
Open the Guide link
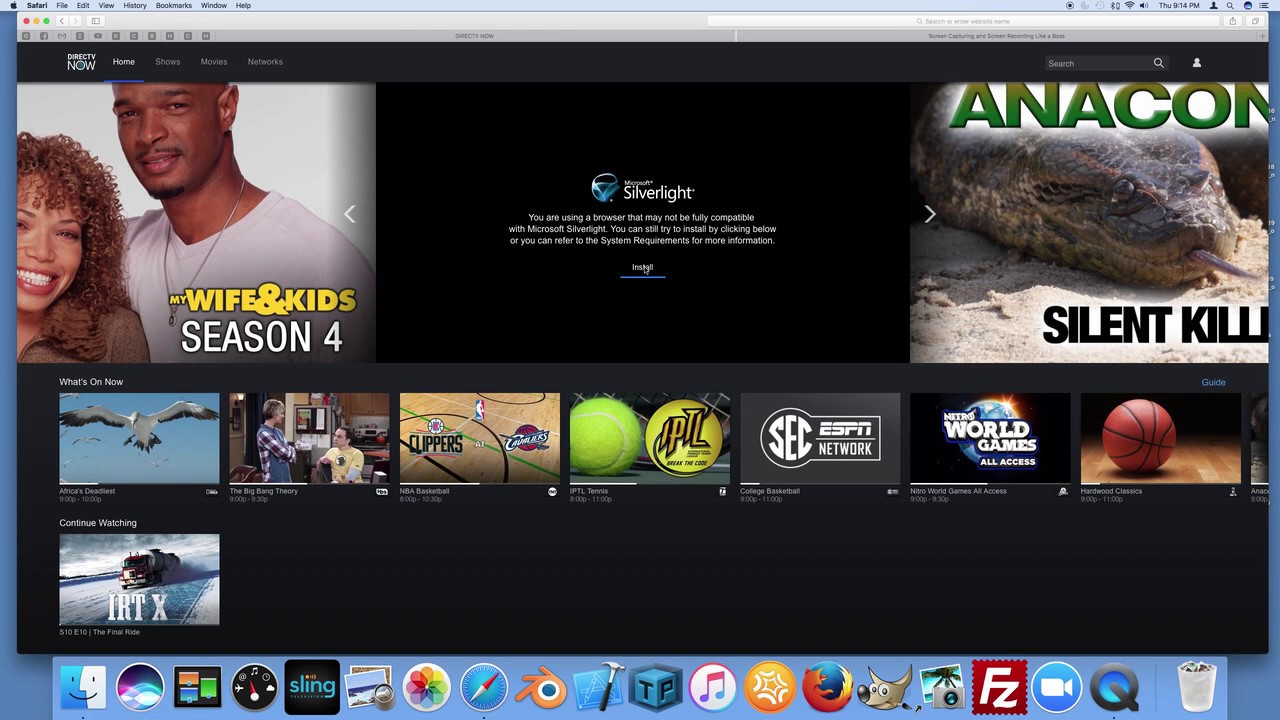tap(1213, 382)
